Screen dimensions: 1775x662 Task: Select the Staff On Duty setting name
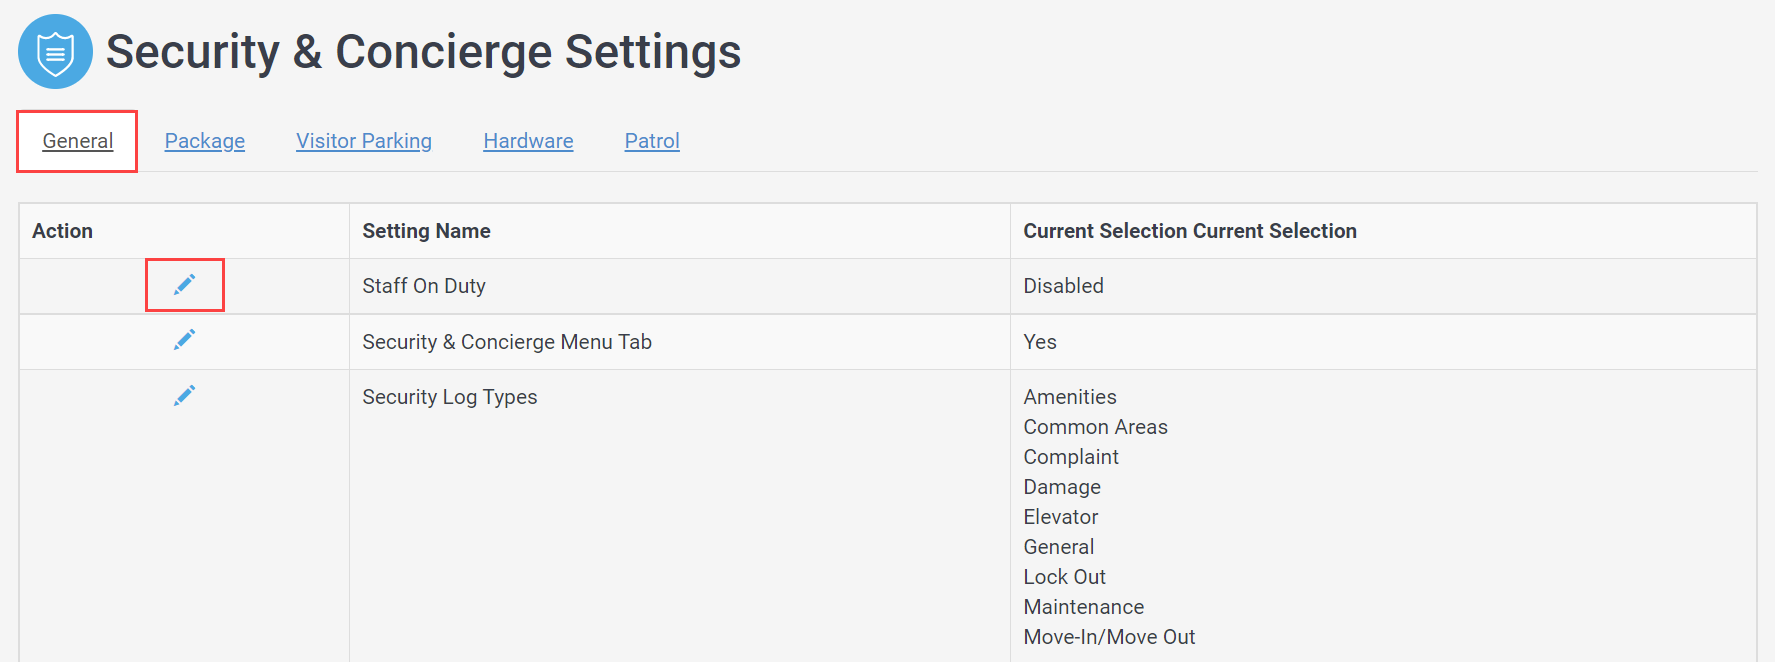tap(424, 286)
